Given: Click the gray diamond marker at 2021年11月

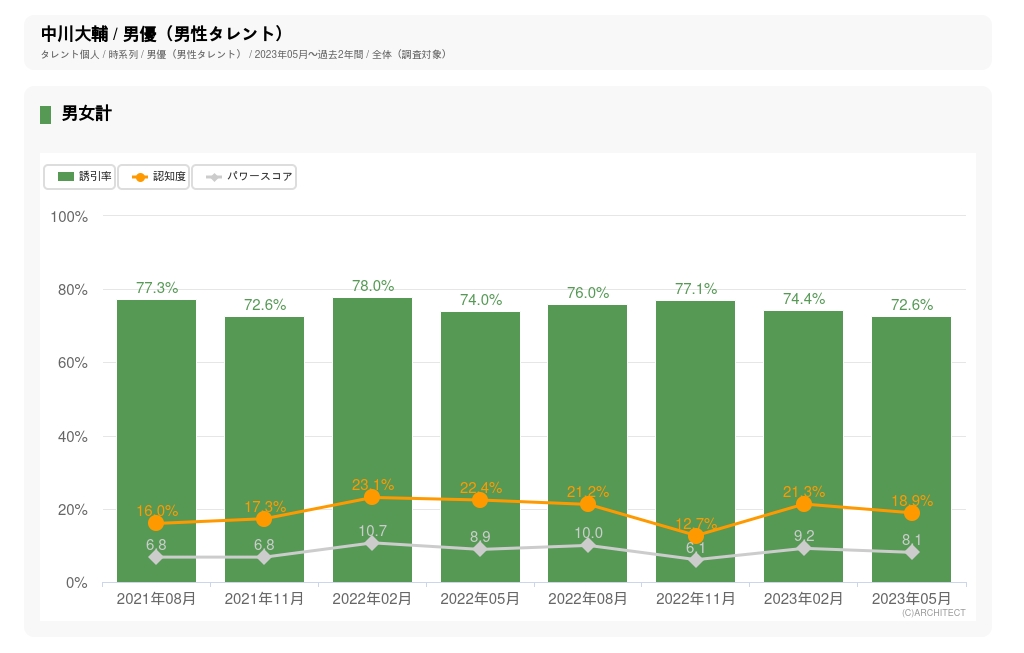Looking at the screenshot, I should [x=264, y=557].
